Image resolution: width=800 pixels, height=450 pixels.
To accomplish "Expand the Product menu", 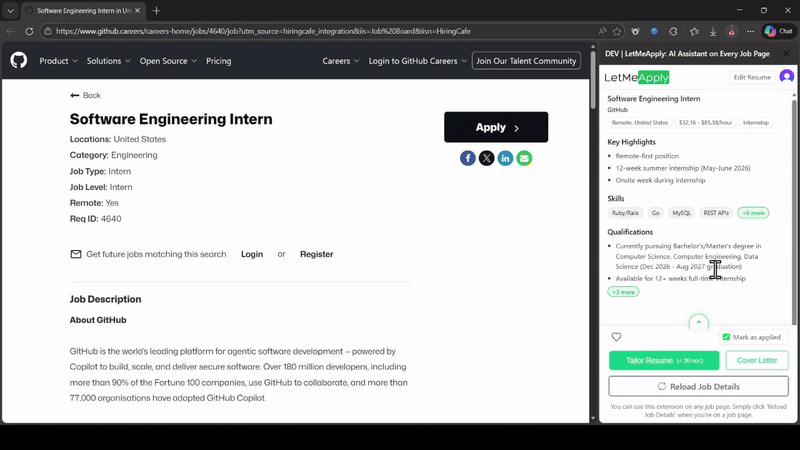I will tap(59, 61).
